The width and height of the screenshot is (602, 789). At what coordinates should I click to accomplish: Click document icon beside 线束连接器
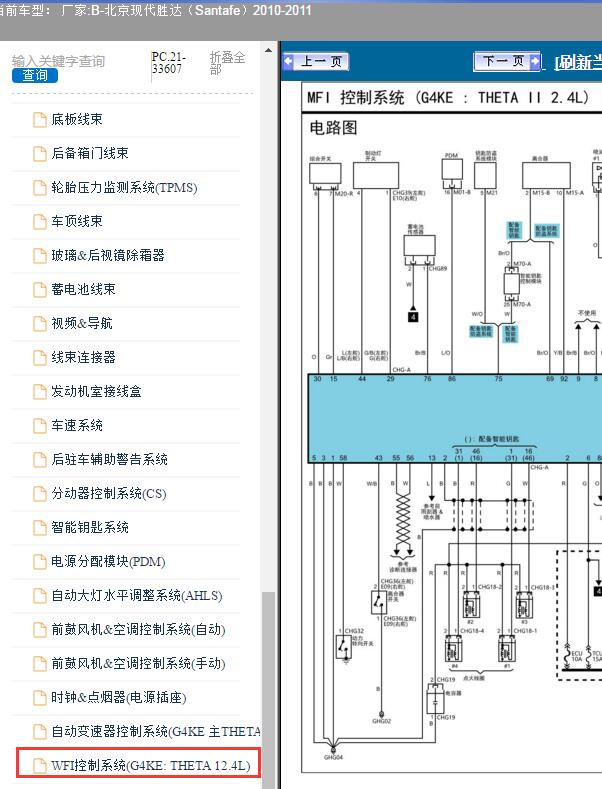pyautogui.click(x=40, y=358)
